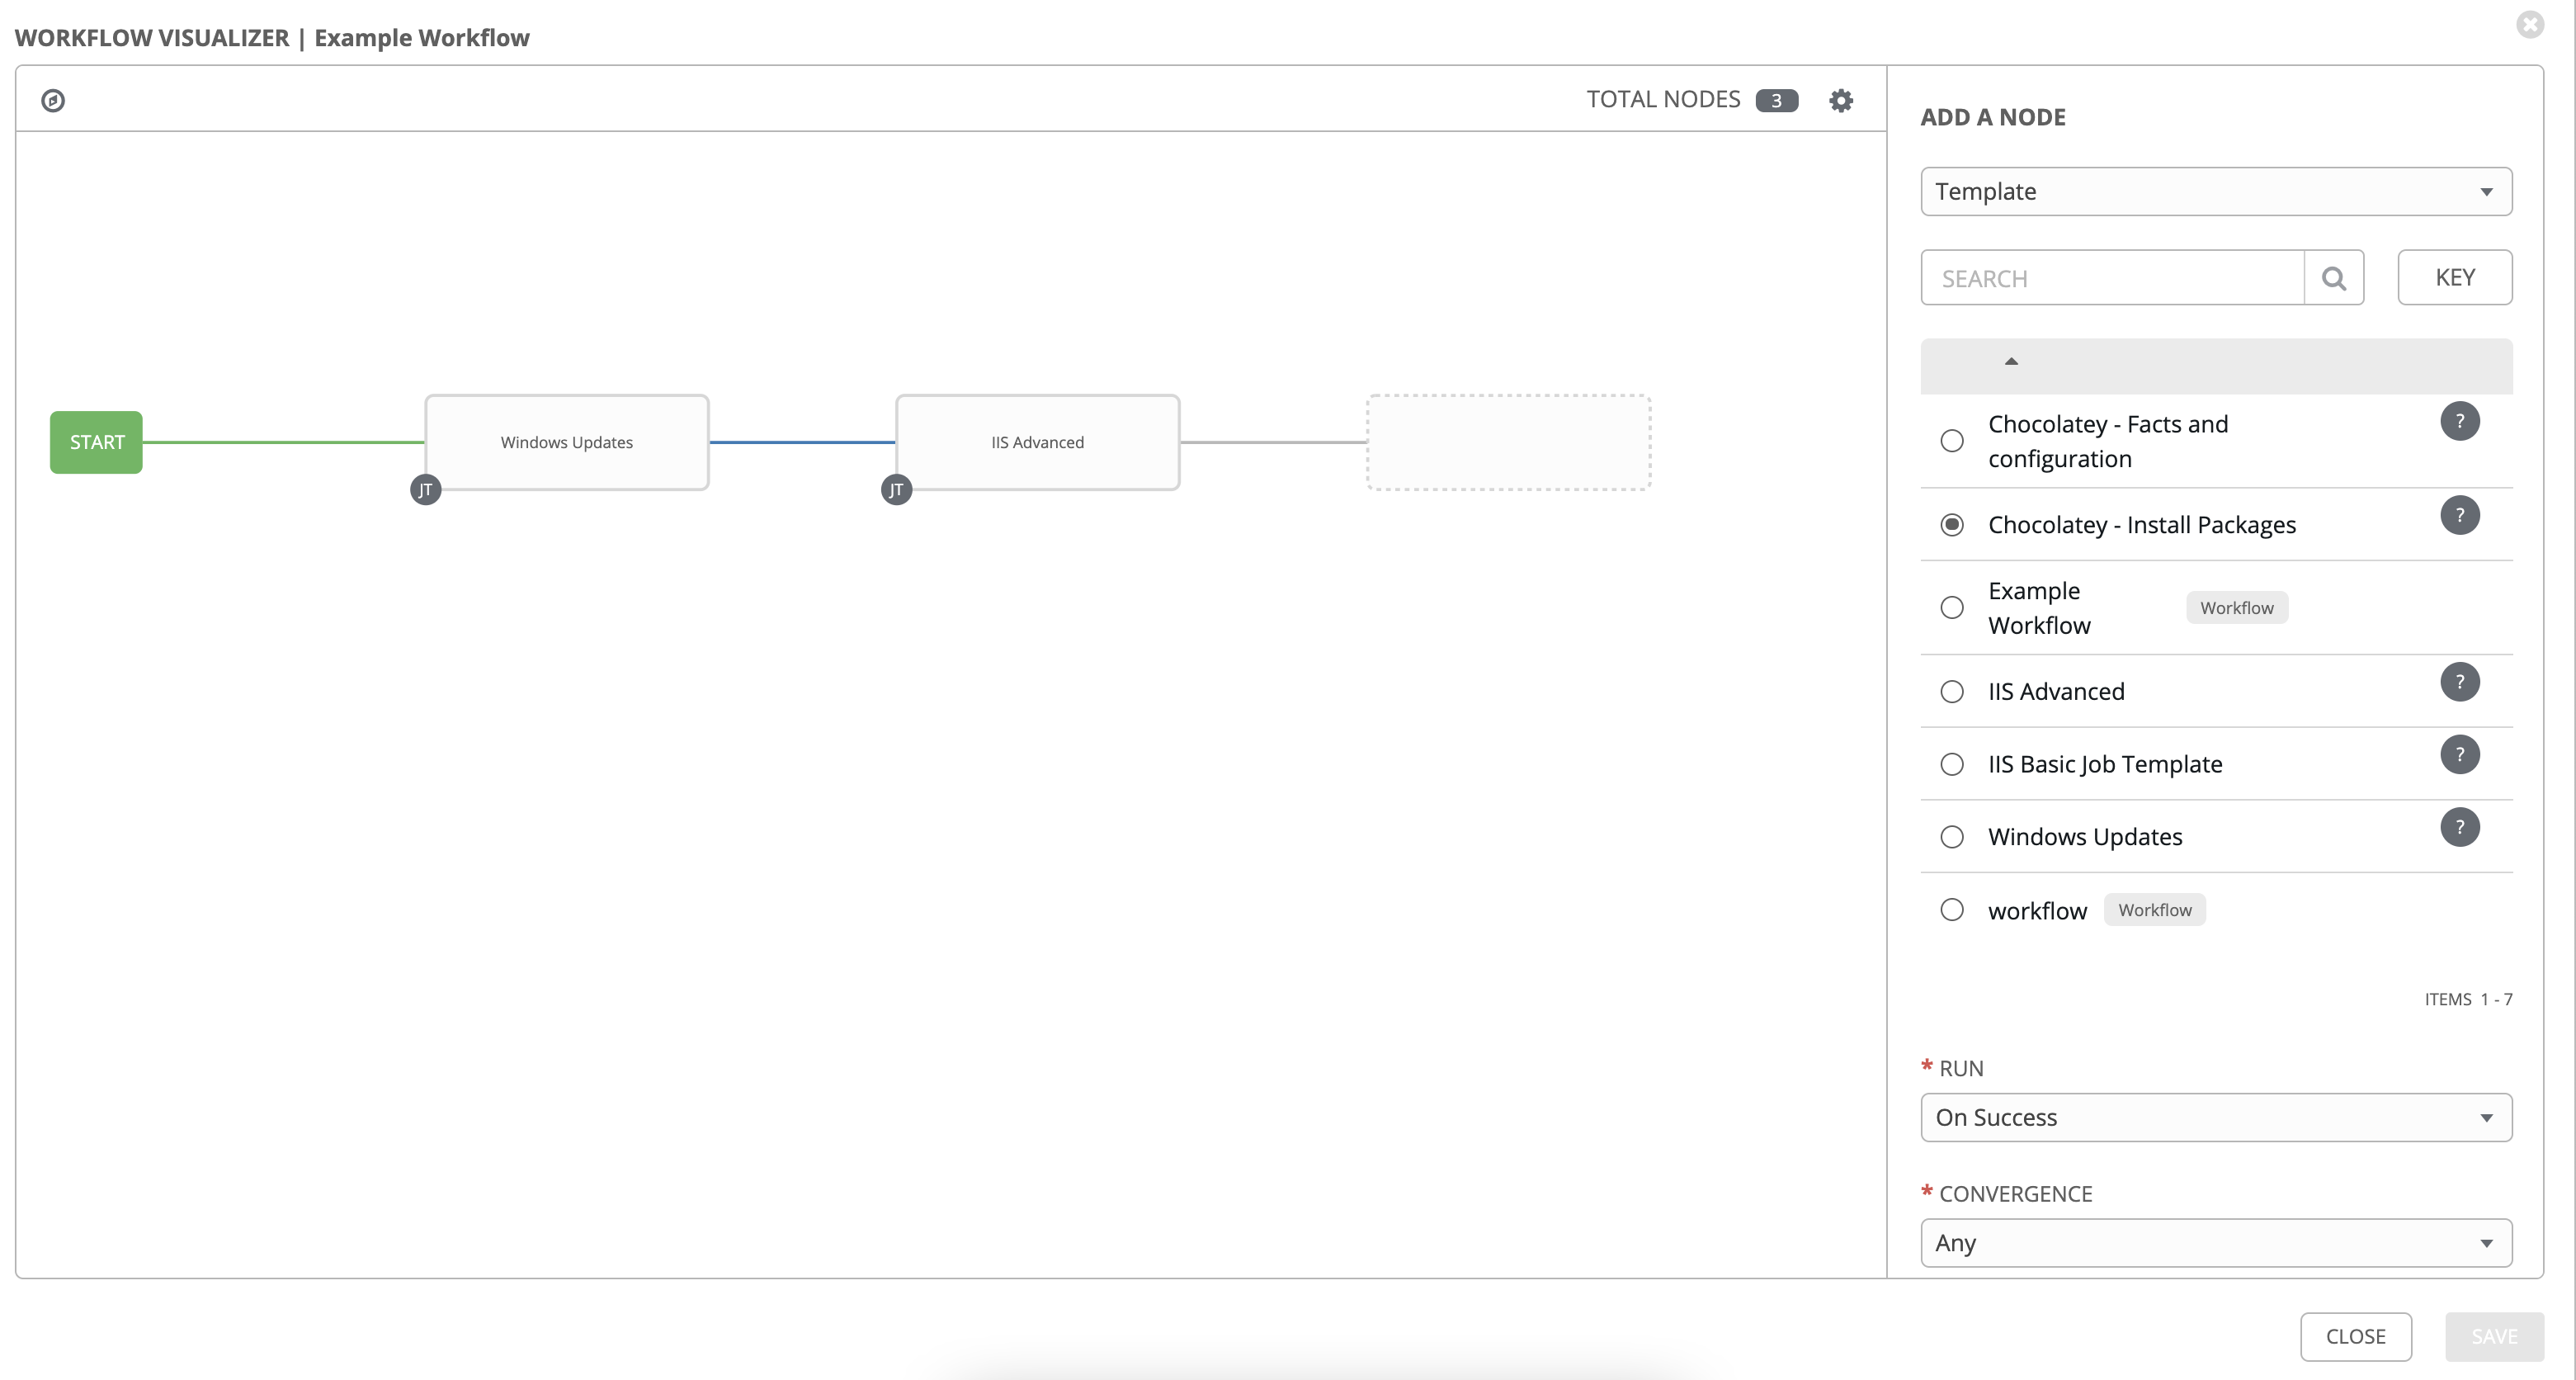
Task: Click the JT badge icon on IIS Advanced node
Action: point(896,490)
